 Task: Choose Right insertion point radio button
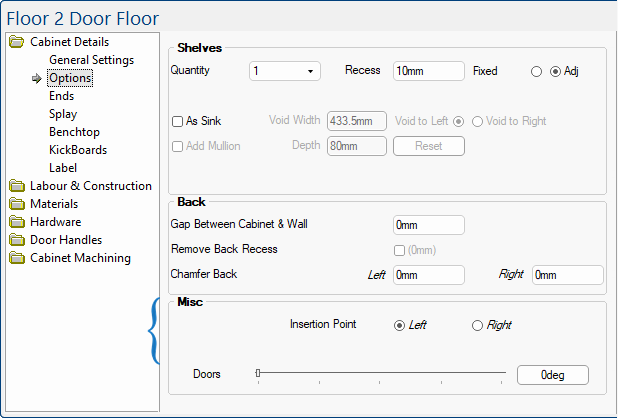pos(477,325)
